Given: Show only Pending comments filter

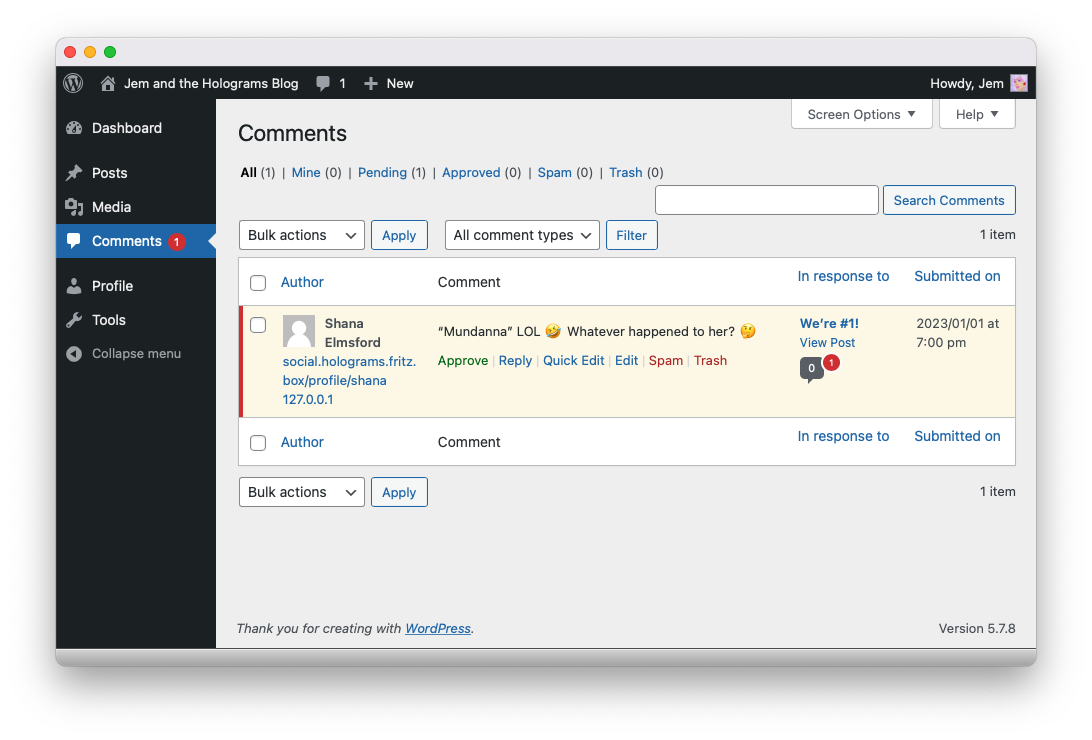Looking at the screenshot, I should coord(382,172).
